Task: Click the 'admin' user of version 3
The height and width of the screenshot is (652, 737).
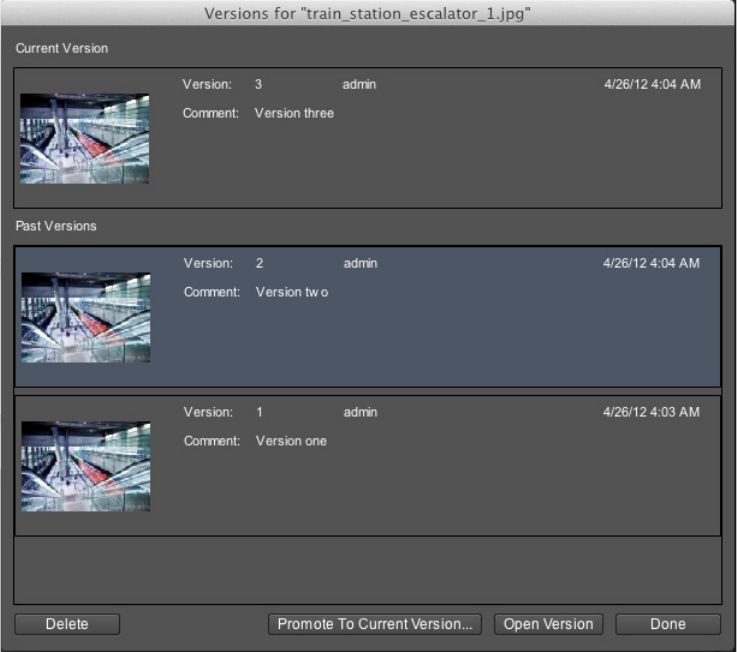Action: point(359,85)
